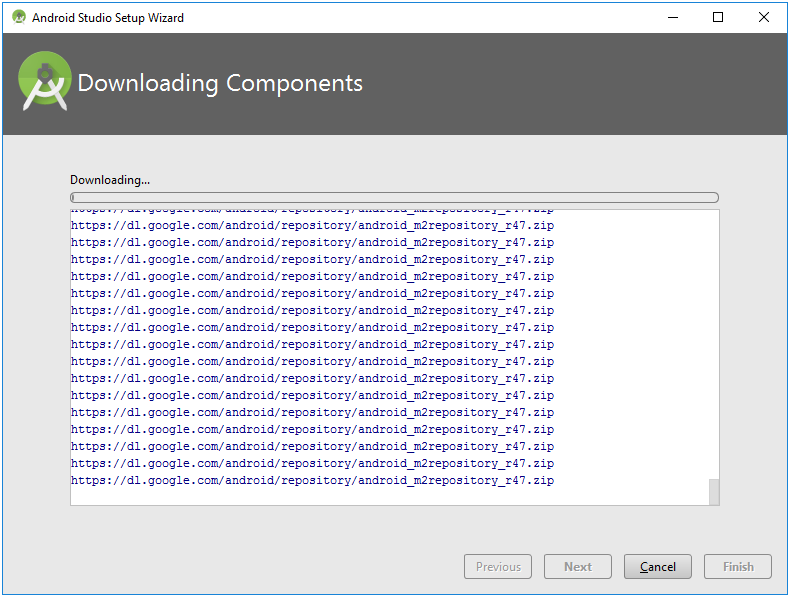This screenshot has width=789, height=597.
Task: Click the Cancel button
Action: coord(657,567)
